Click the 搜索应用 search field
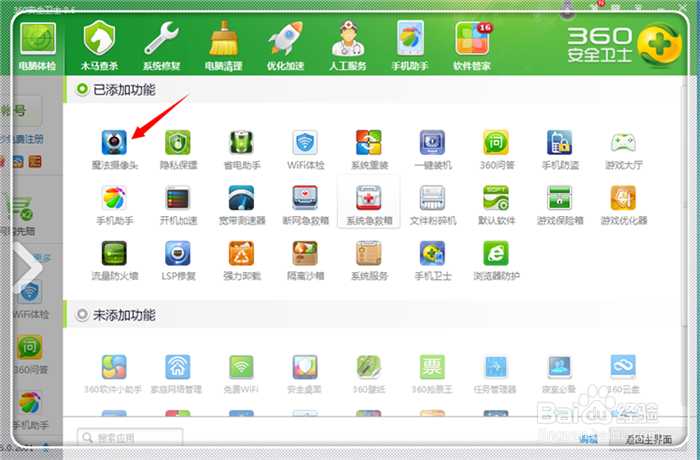This screenshot has width=700, height=460. point(130,437)
